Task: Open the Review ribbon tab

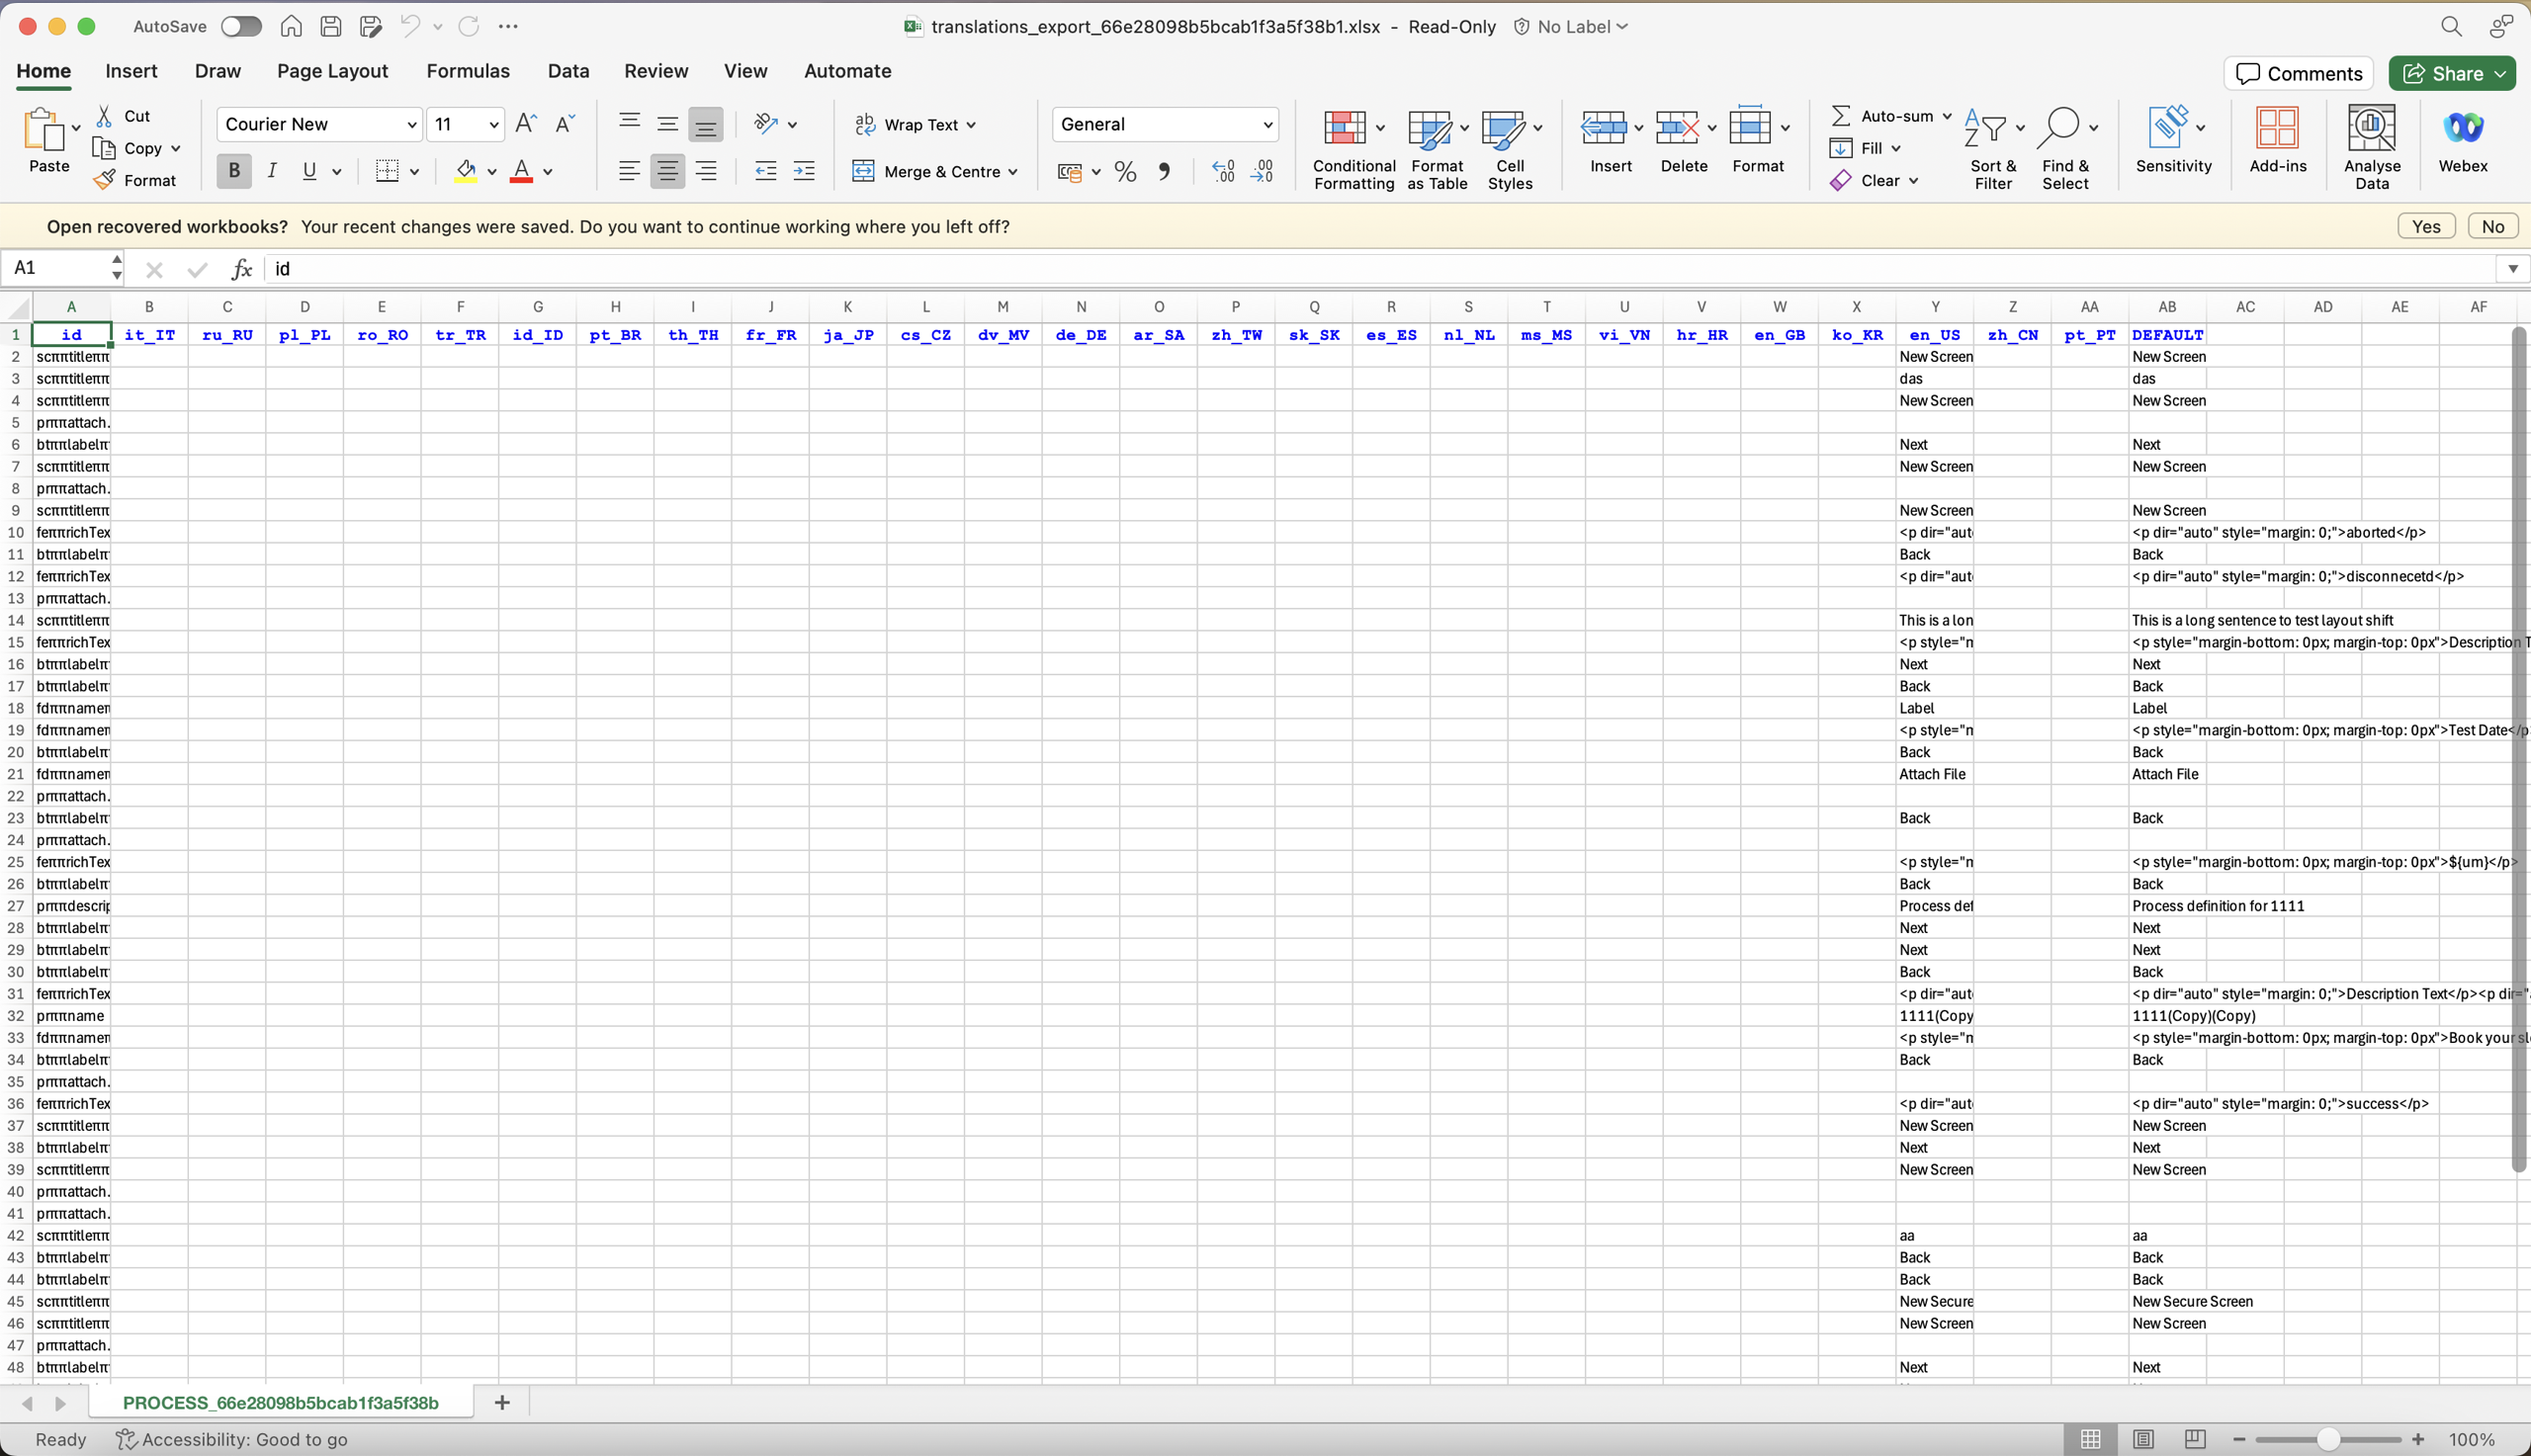Action: tap(656, 71)
